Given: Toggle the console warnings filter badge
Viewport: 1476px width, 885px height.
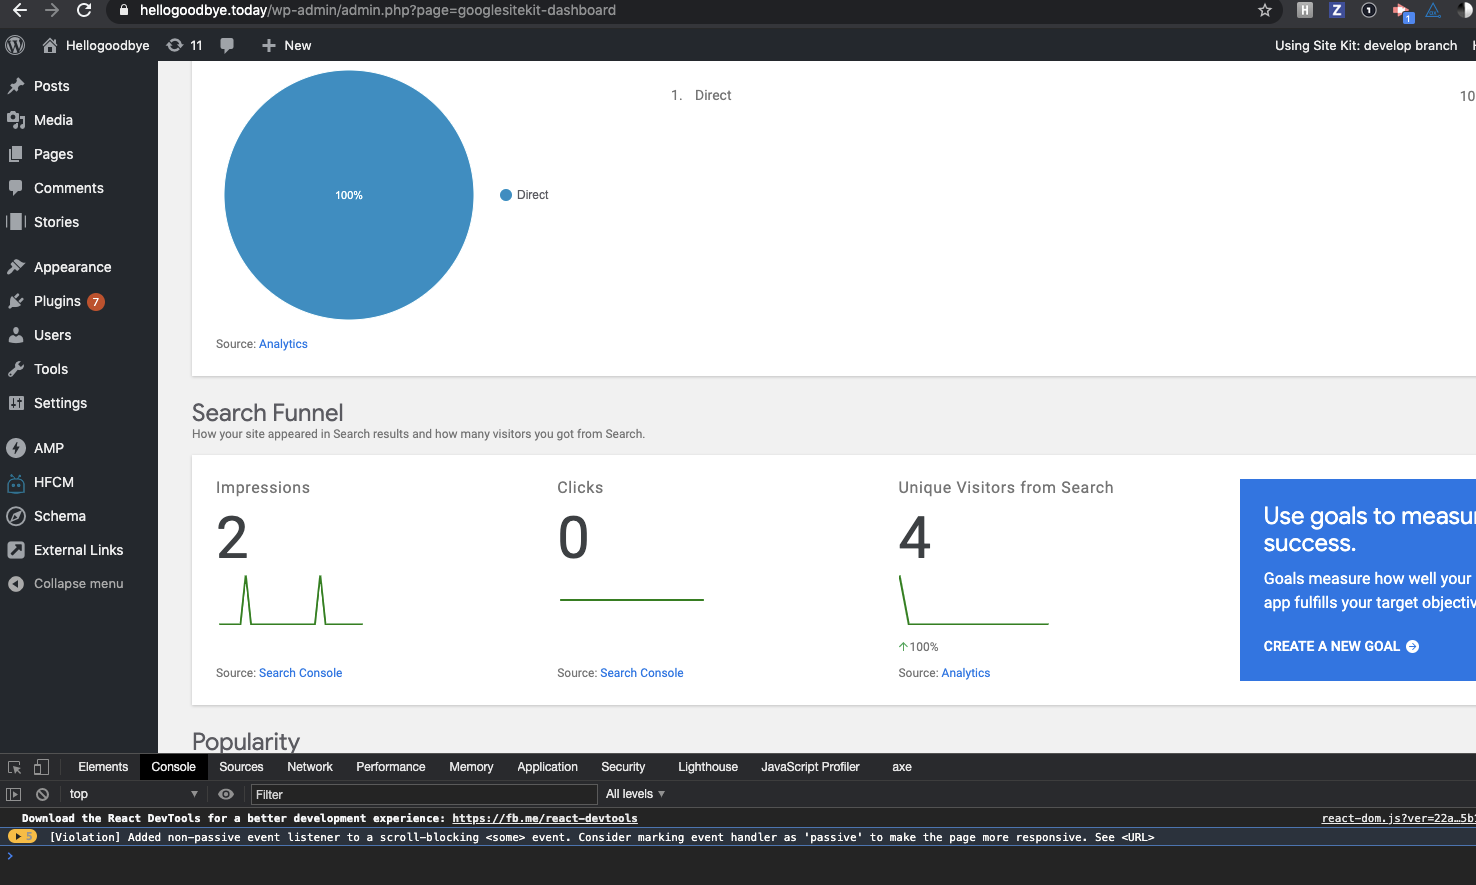Looking at the screenshot, I should [22, 836].
